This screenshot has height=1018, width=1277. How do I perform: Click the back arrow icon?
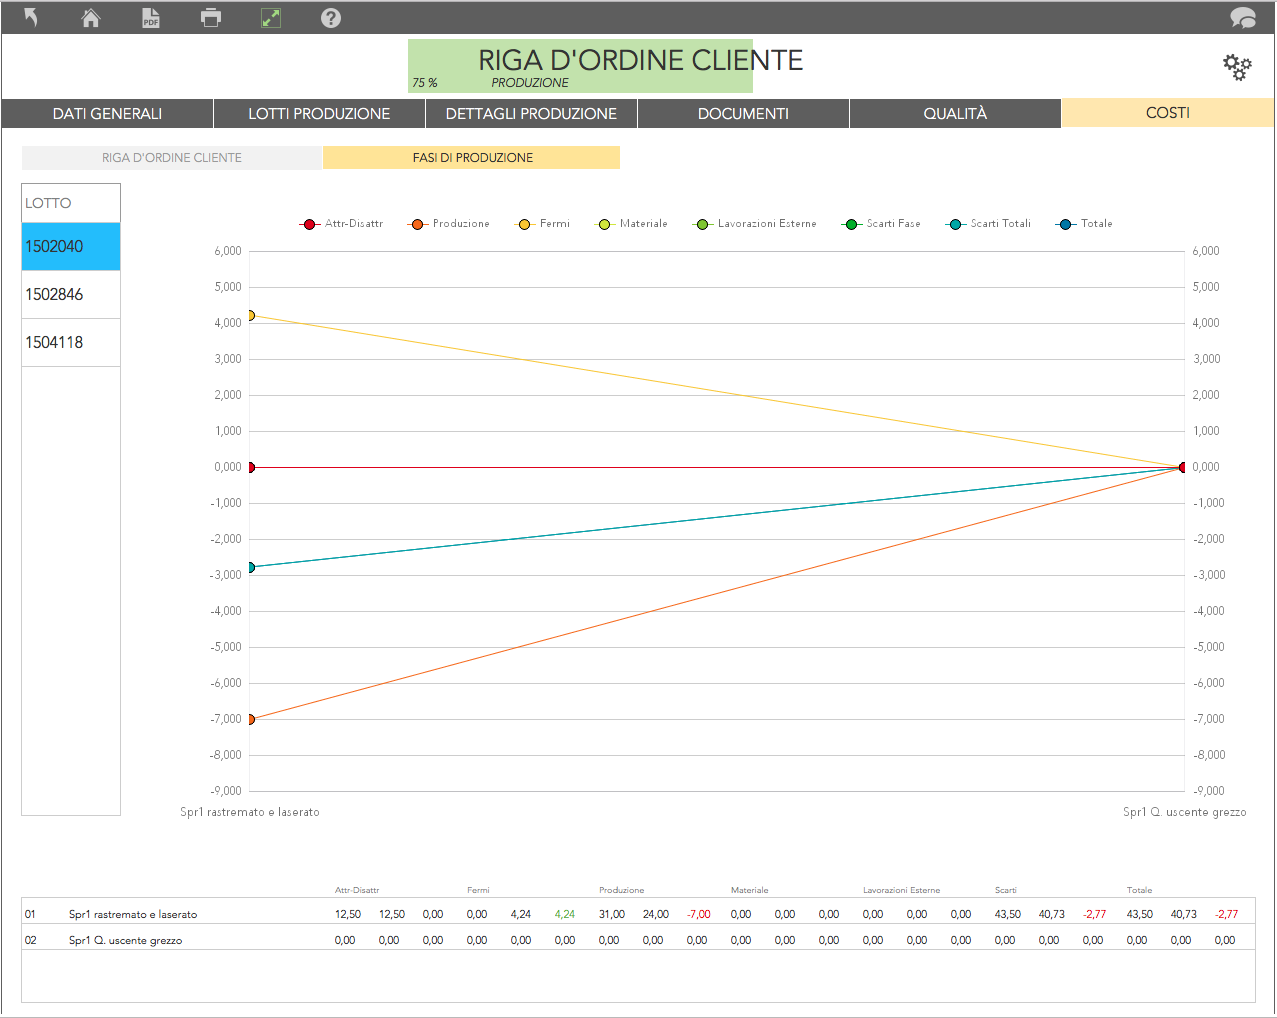tap(31, 18)
